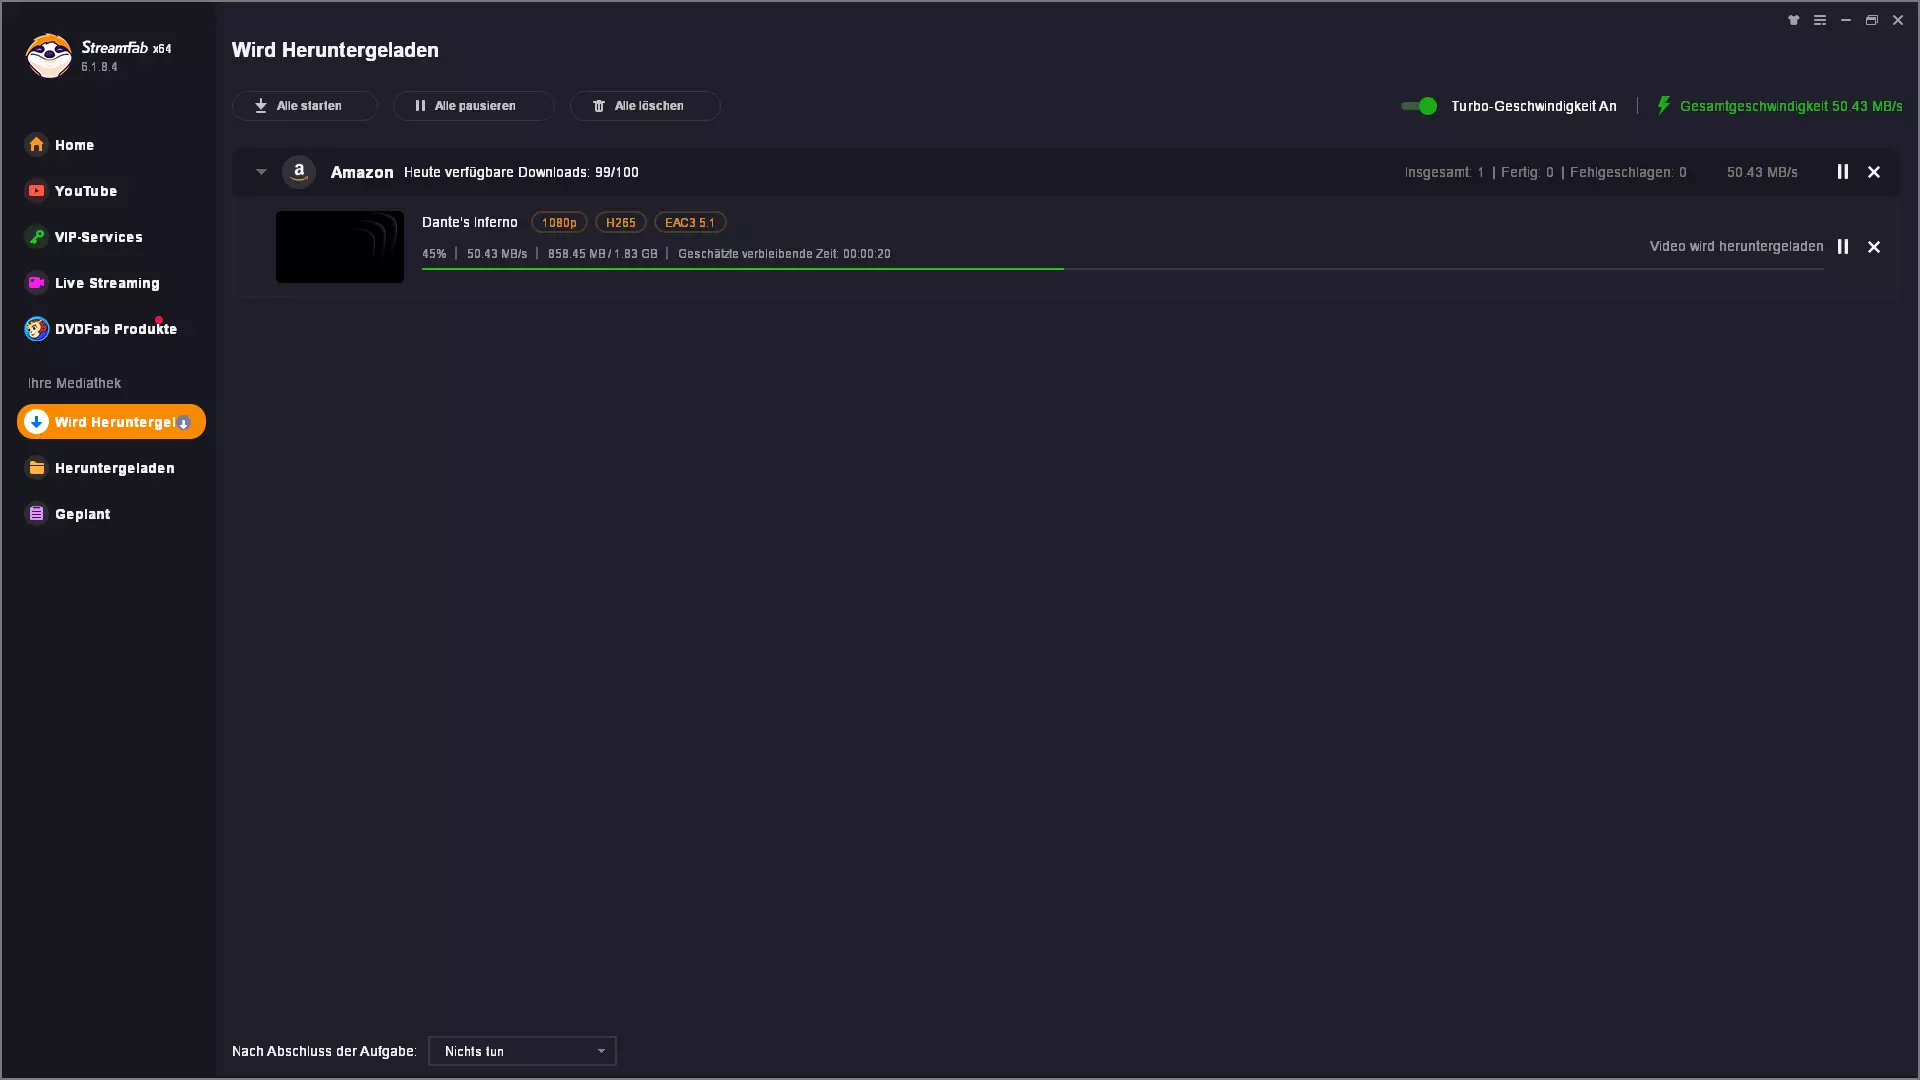Viewport: 1920px width, 1080px height.
Task: Click the lightning bolt speed icon
Action: coord(1664,105)
